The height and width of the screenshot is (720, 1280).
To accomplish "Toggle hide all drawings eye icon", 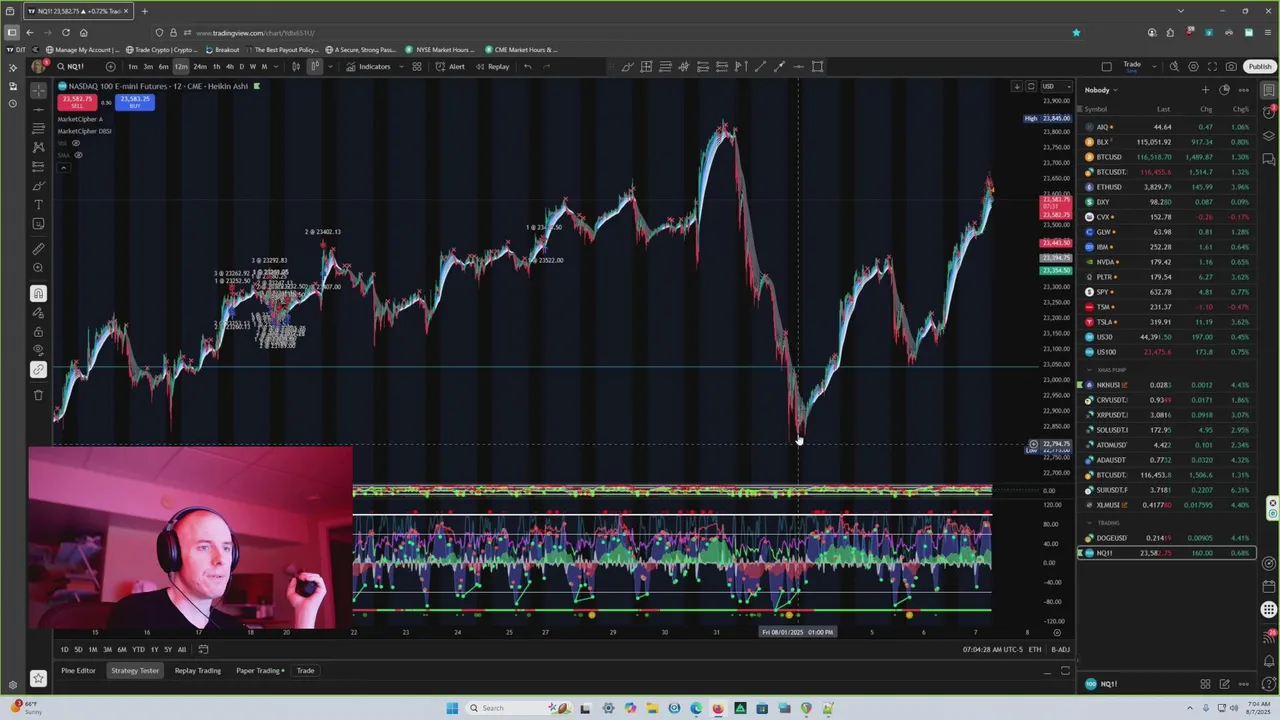I will click(38, 351).
